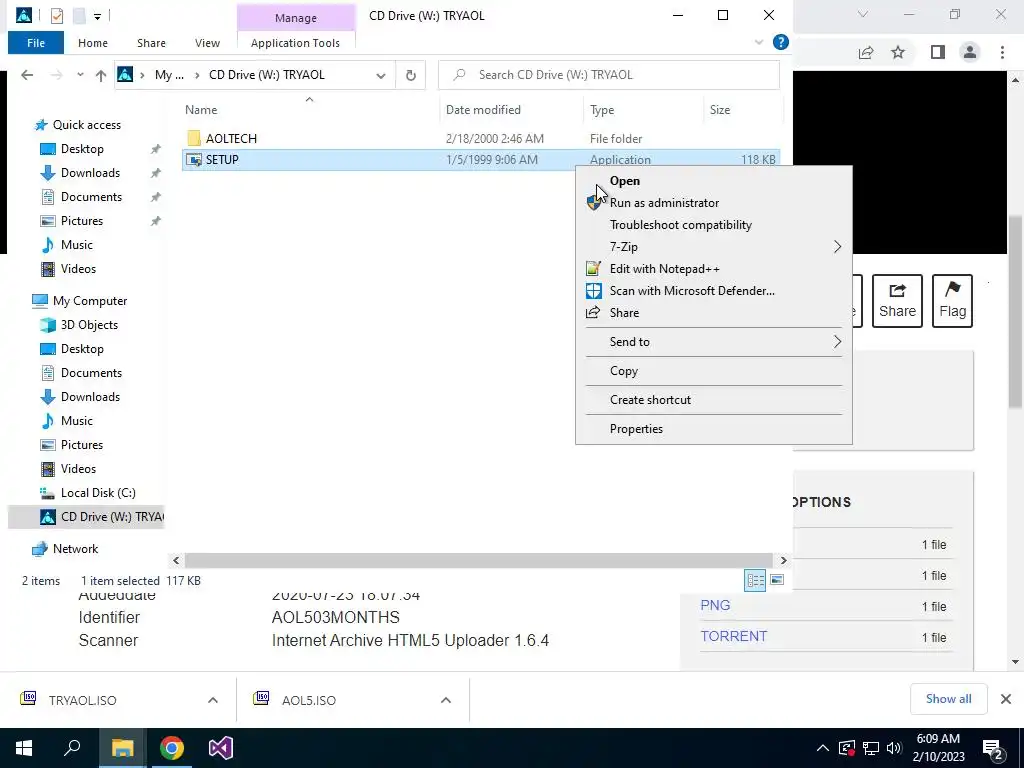Click Show all downloads
Screen dimensions: 1024x768
point(948,699)
